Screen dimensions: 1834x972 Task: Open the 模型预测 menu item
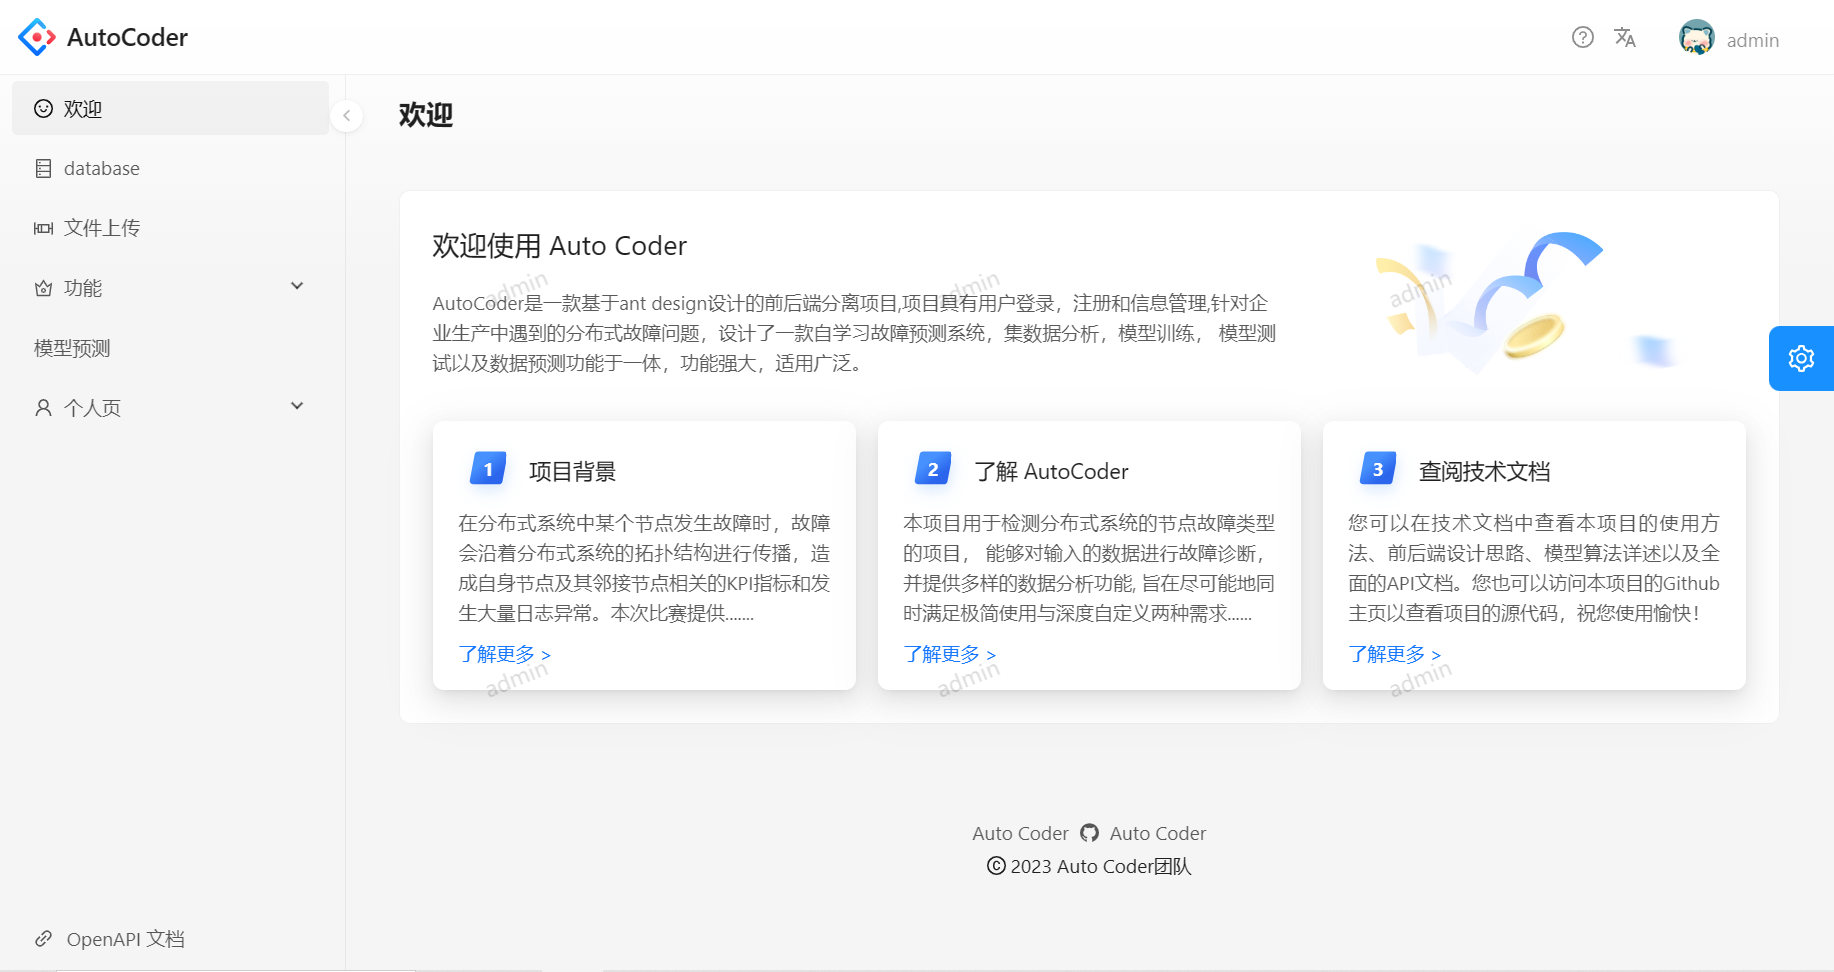tap(170, 348)
